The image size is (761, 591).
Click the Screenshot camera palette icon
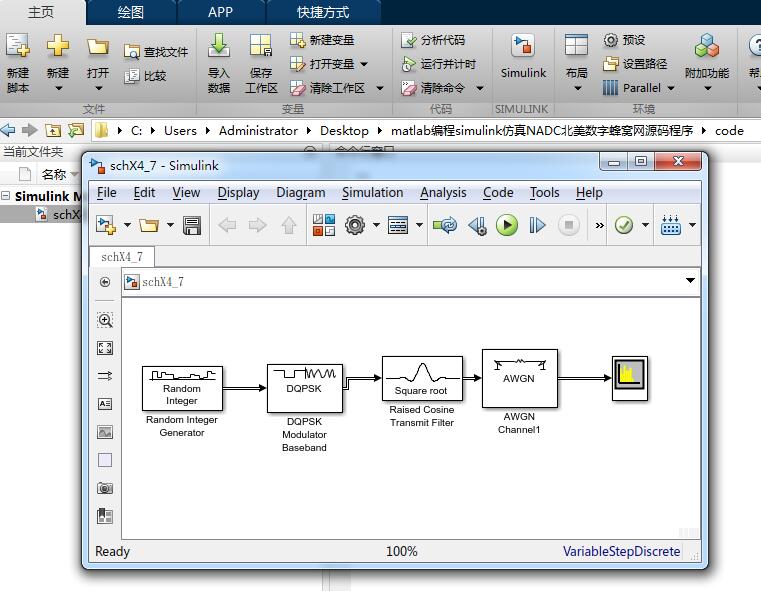click(x=105, y=488)
